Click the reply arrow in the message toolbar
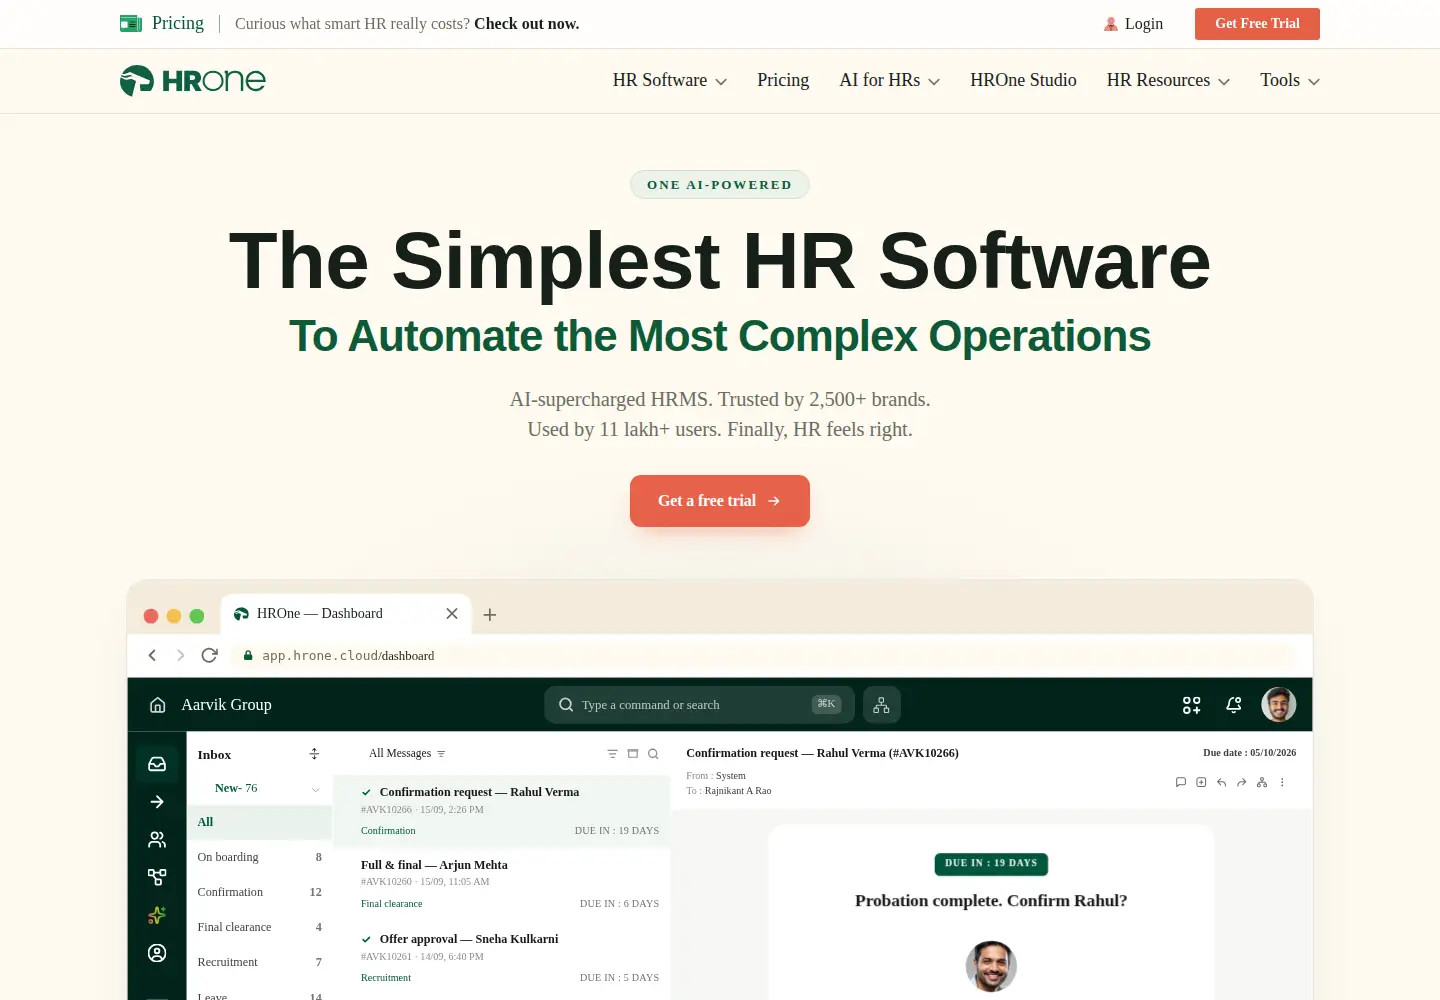The height and width of the screenshot is (1000, 1440). pyautogui.click(x=1221, y=782)
